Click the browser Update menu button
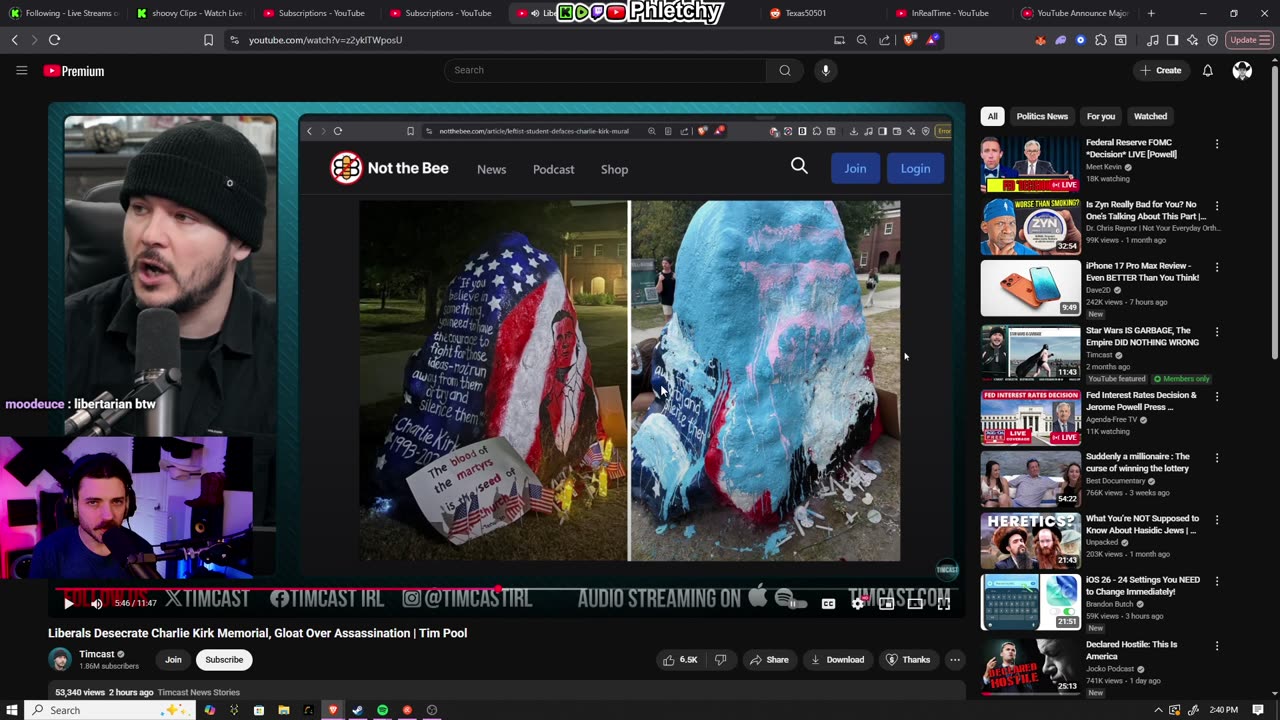 [x=1249, y=40]
